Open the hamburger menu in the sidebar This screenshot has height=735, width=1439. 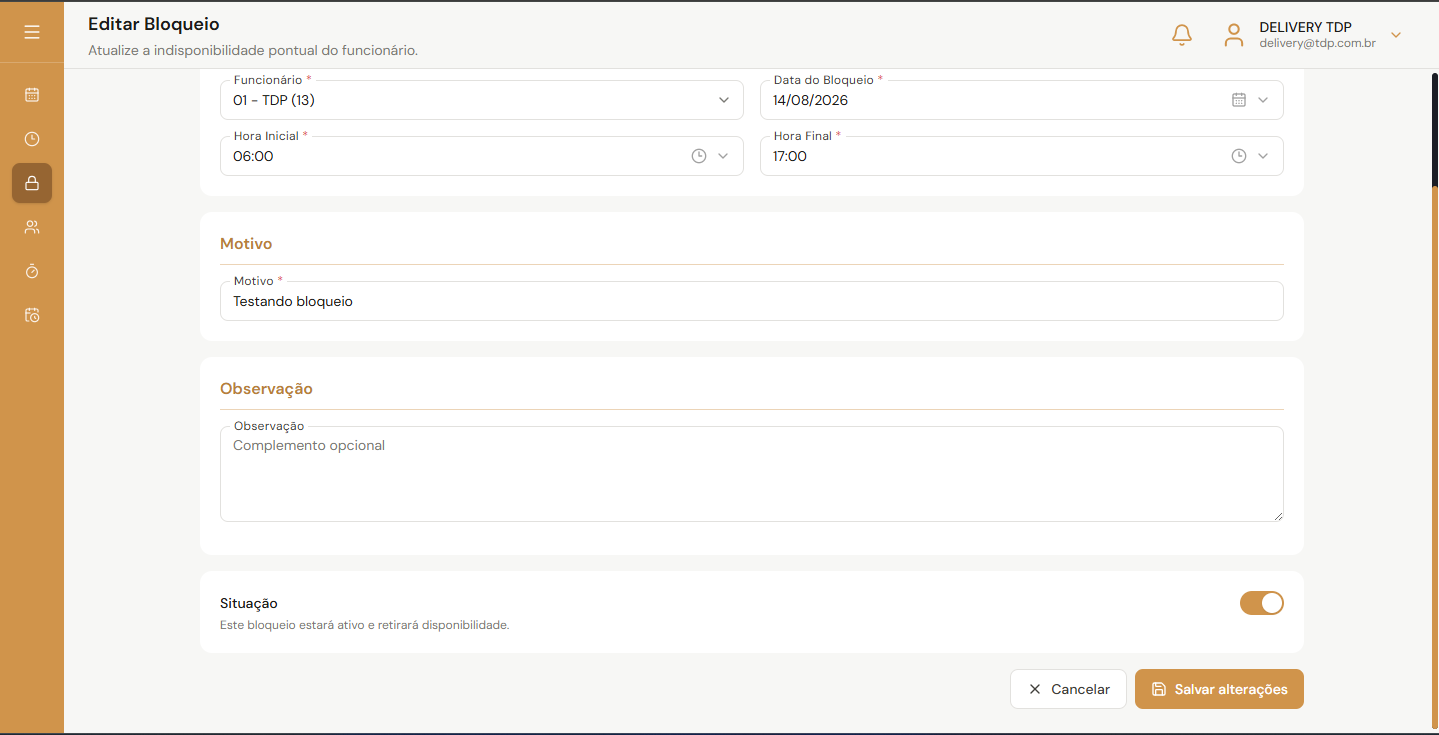(x=32, y=33)
